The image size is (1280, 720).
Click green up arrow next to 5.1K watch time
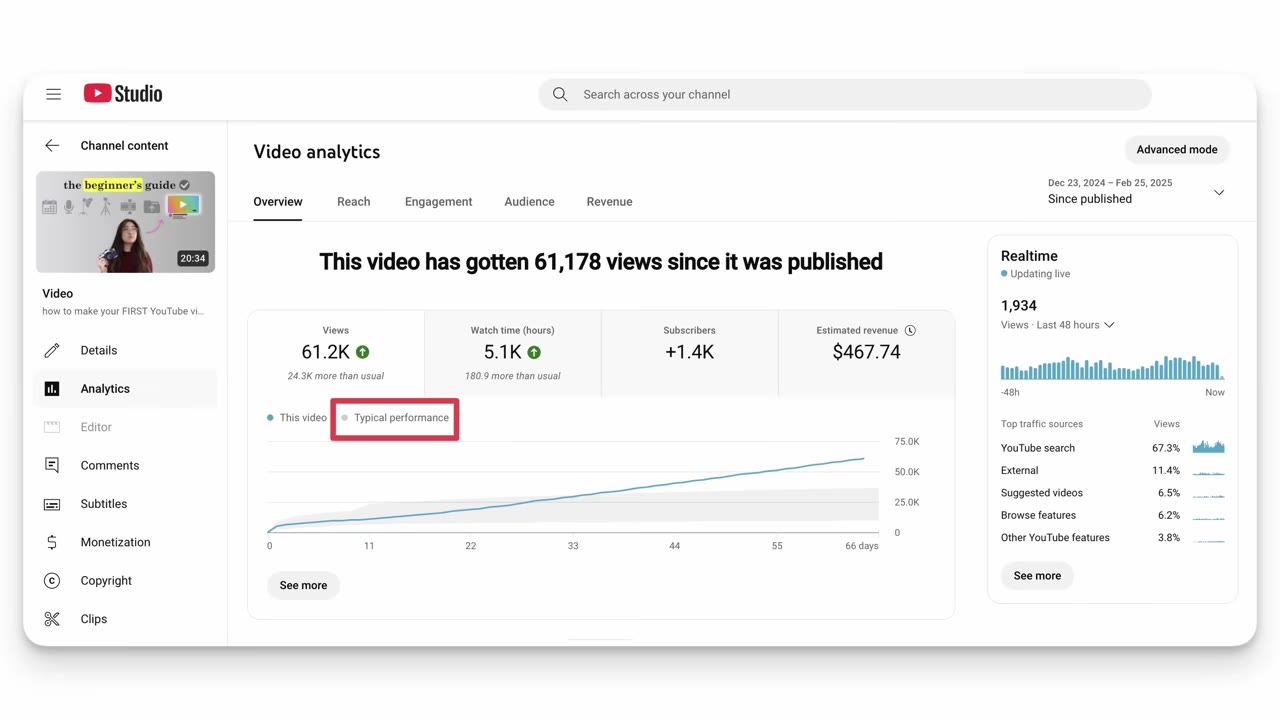click(534, 352)
